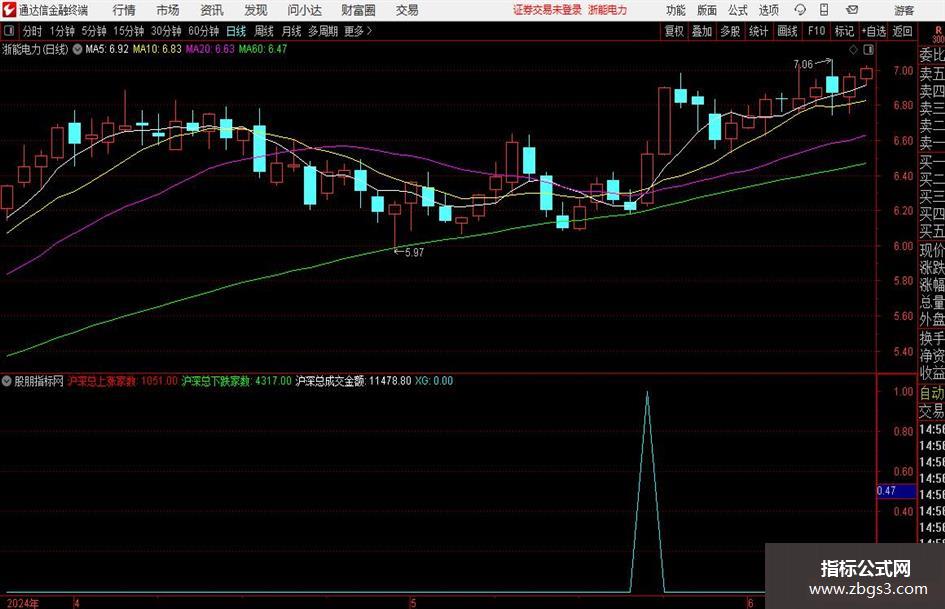This screenshot has width=945, height=609.
Task: Click the 沪深总下跌家数 4317.00 readout
Action: point(236,381)
